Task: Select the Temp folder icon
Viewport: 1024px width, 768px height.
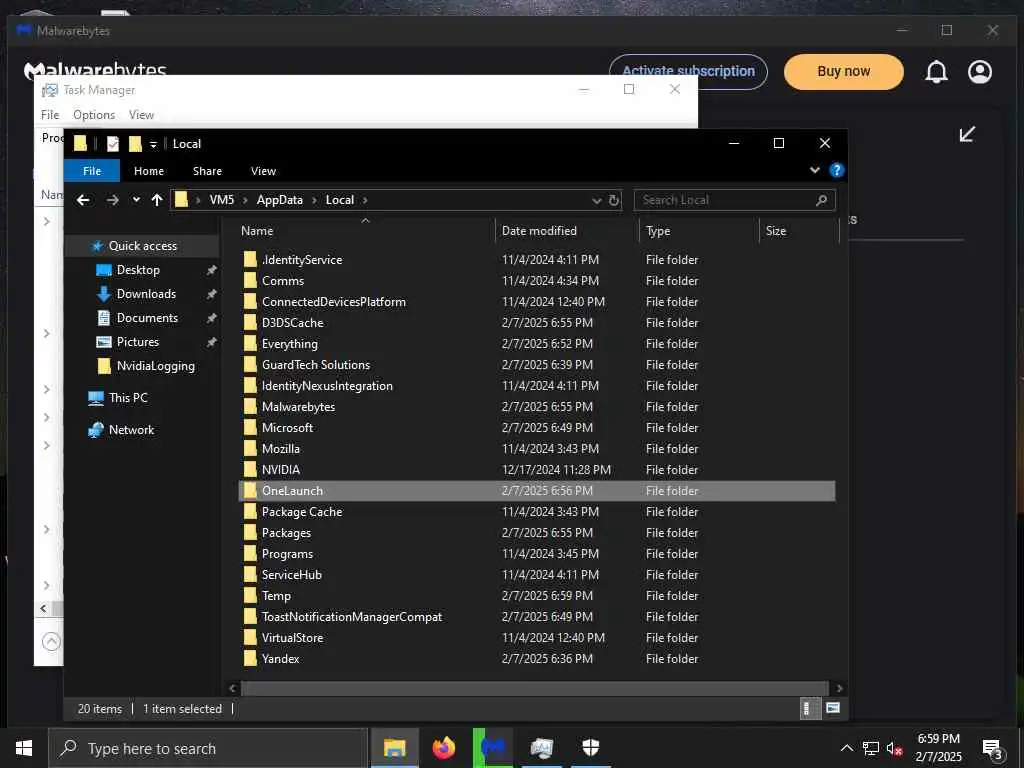Action: click(x=250, y=596)
